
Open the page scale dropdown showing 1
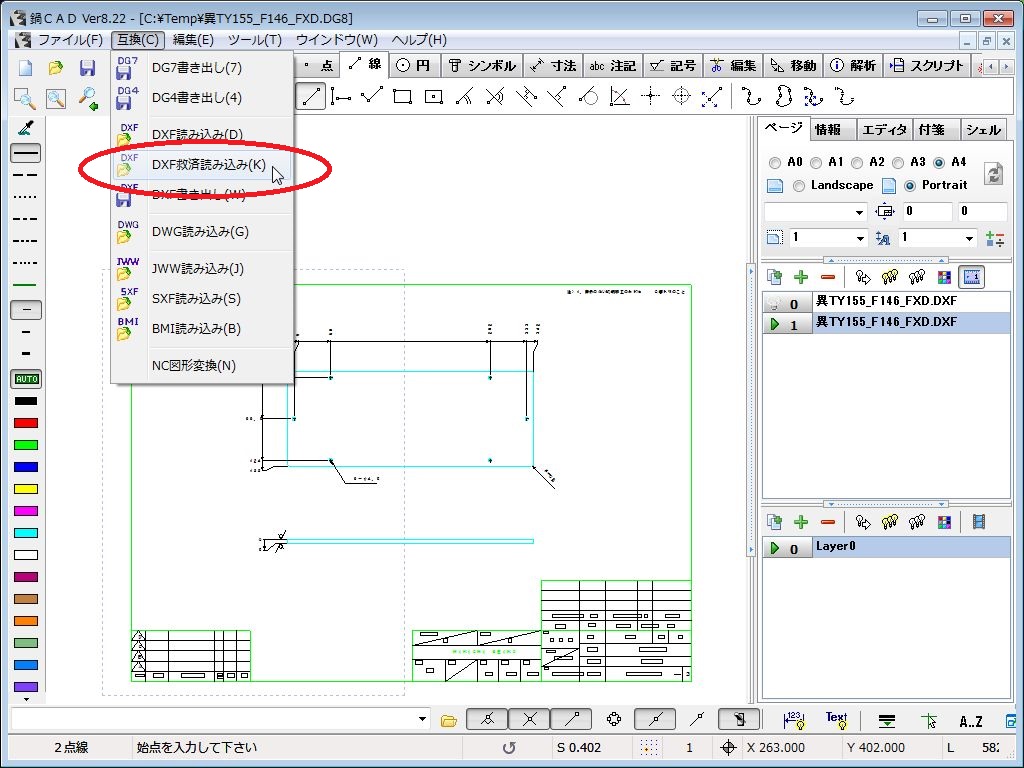(859, 238)
